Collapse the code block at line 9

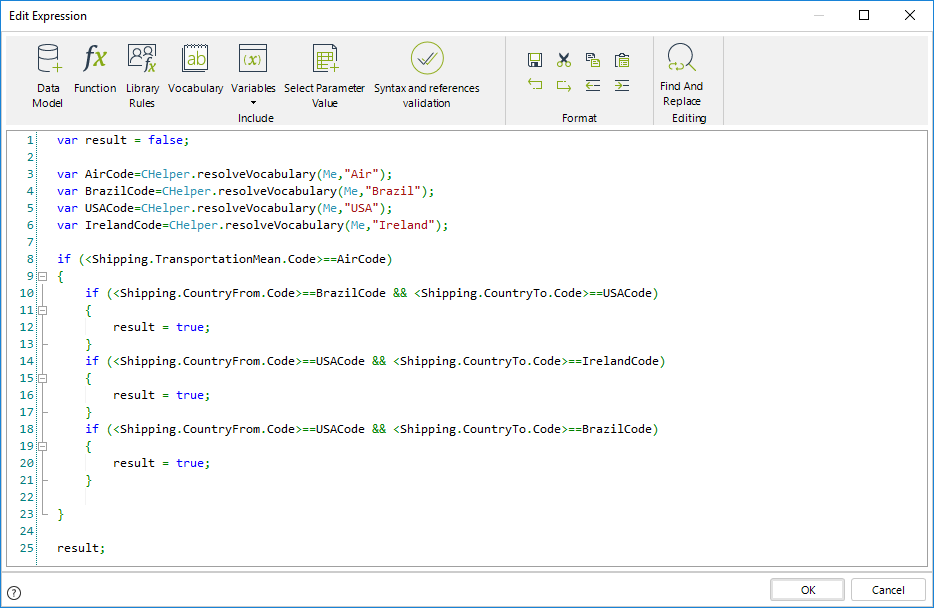coord(42,276)
